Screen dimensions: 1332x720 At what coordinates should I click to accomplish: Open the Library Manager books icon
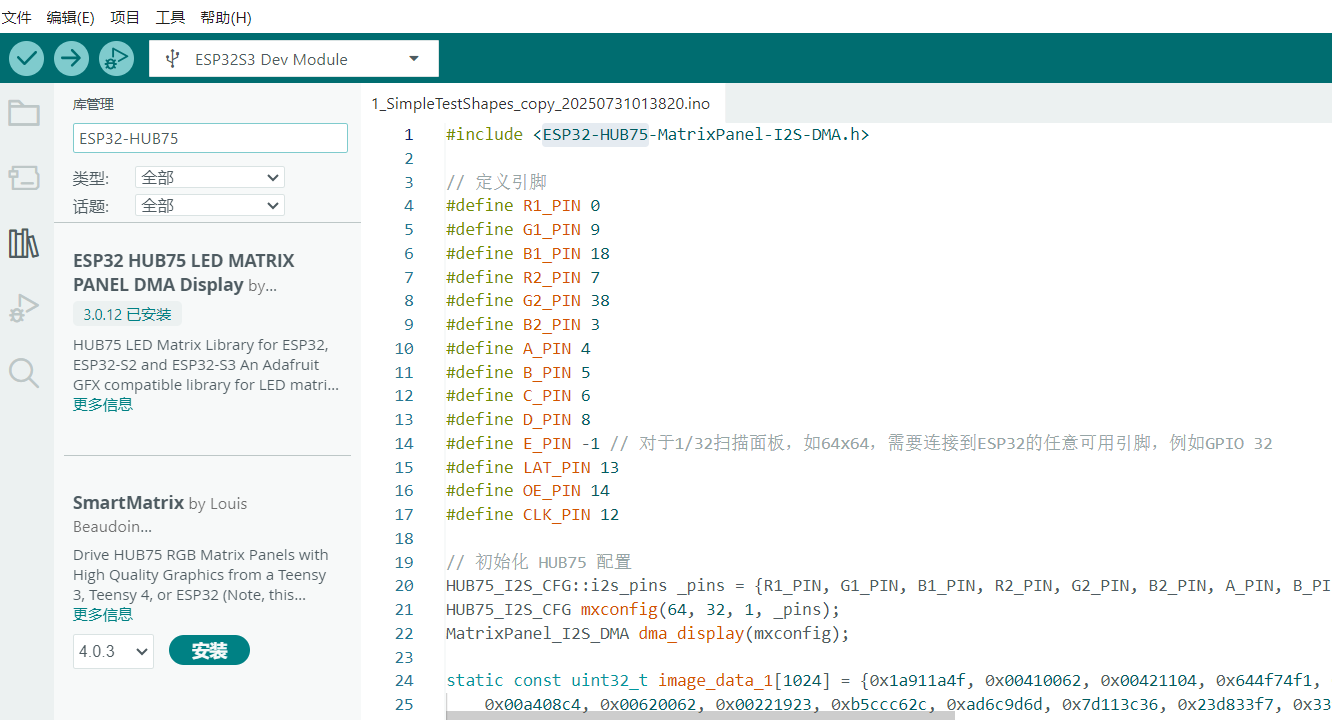24,243
